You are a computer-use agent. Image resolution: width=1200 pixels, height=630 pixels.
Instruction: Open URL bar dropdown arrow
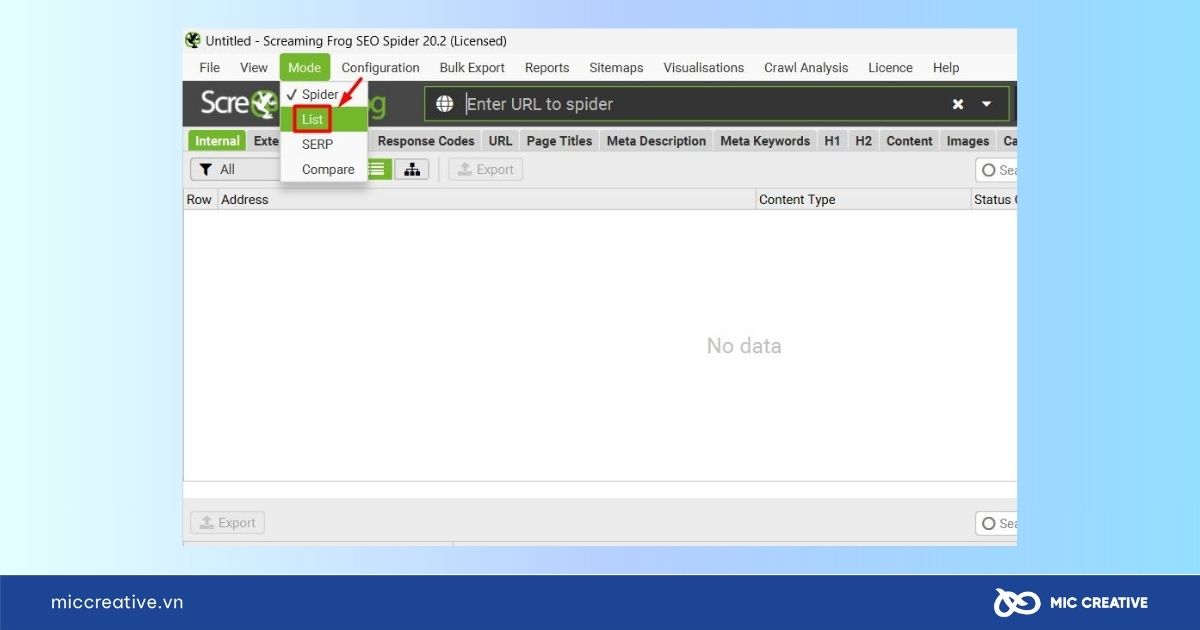click(x=987, y=104)
